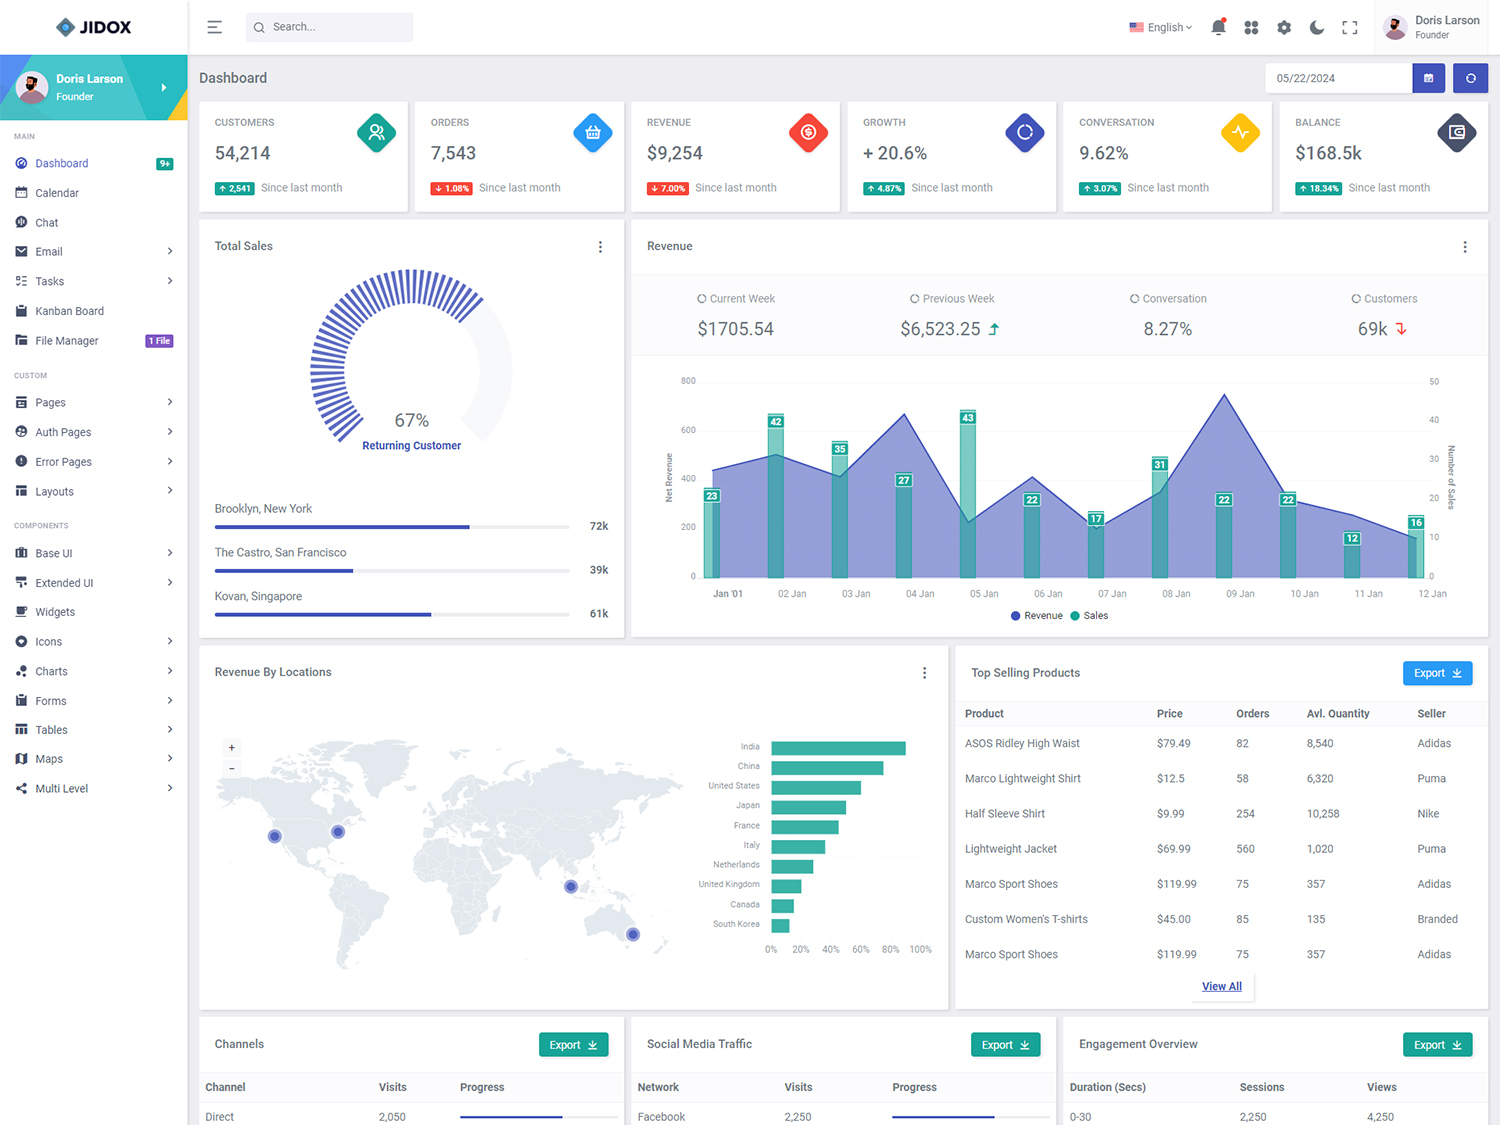Click the hamburger menu toggle icon
This screenshot has height=1125, width=1500.
[214, 27]
